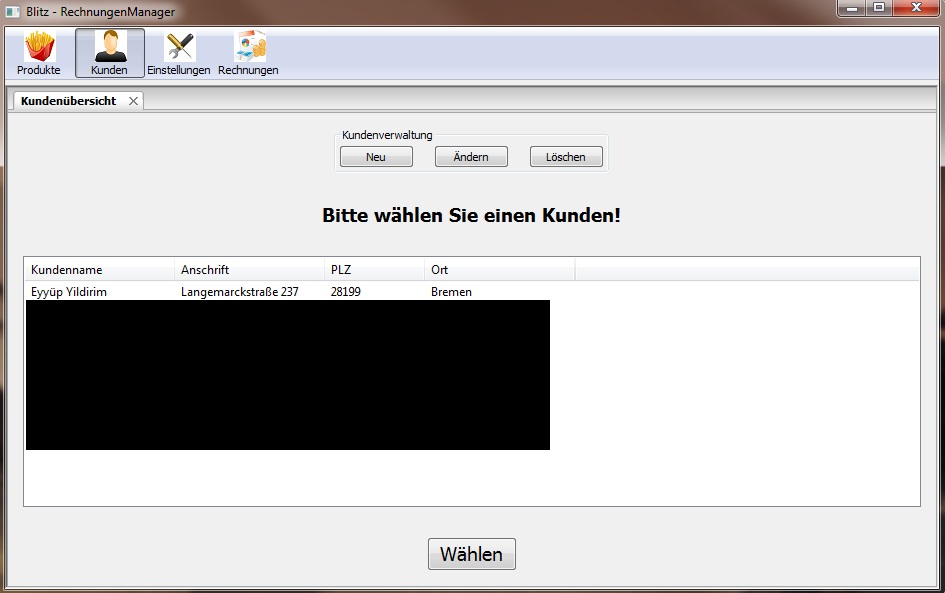Create a new customer with Neu
The image size is (945, 593).
pos(376,157)
